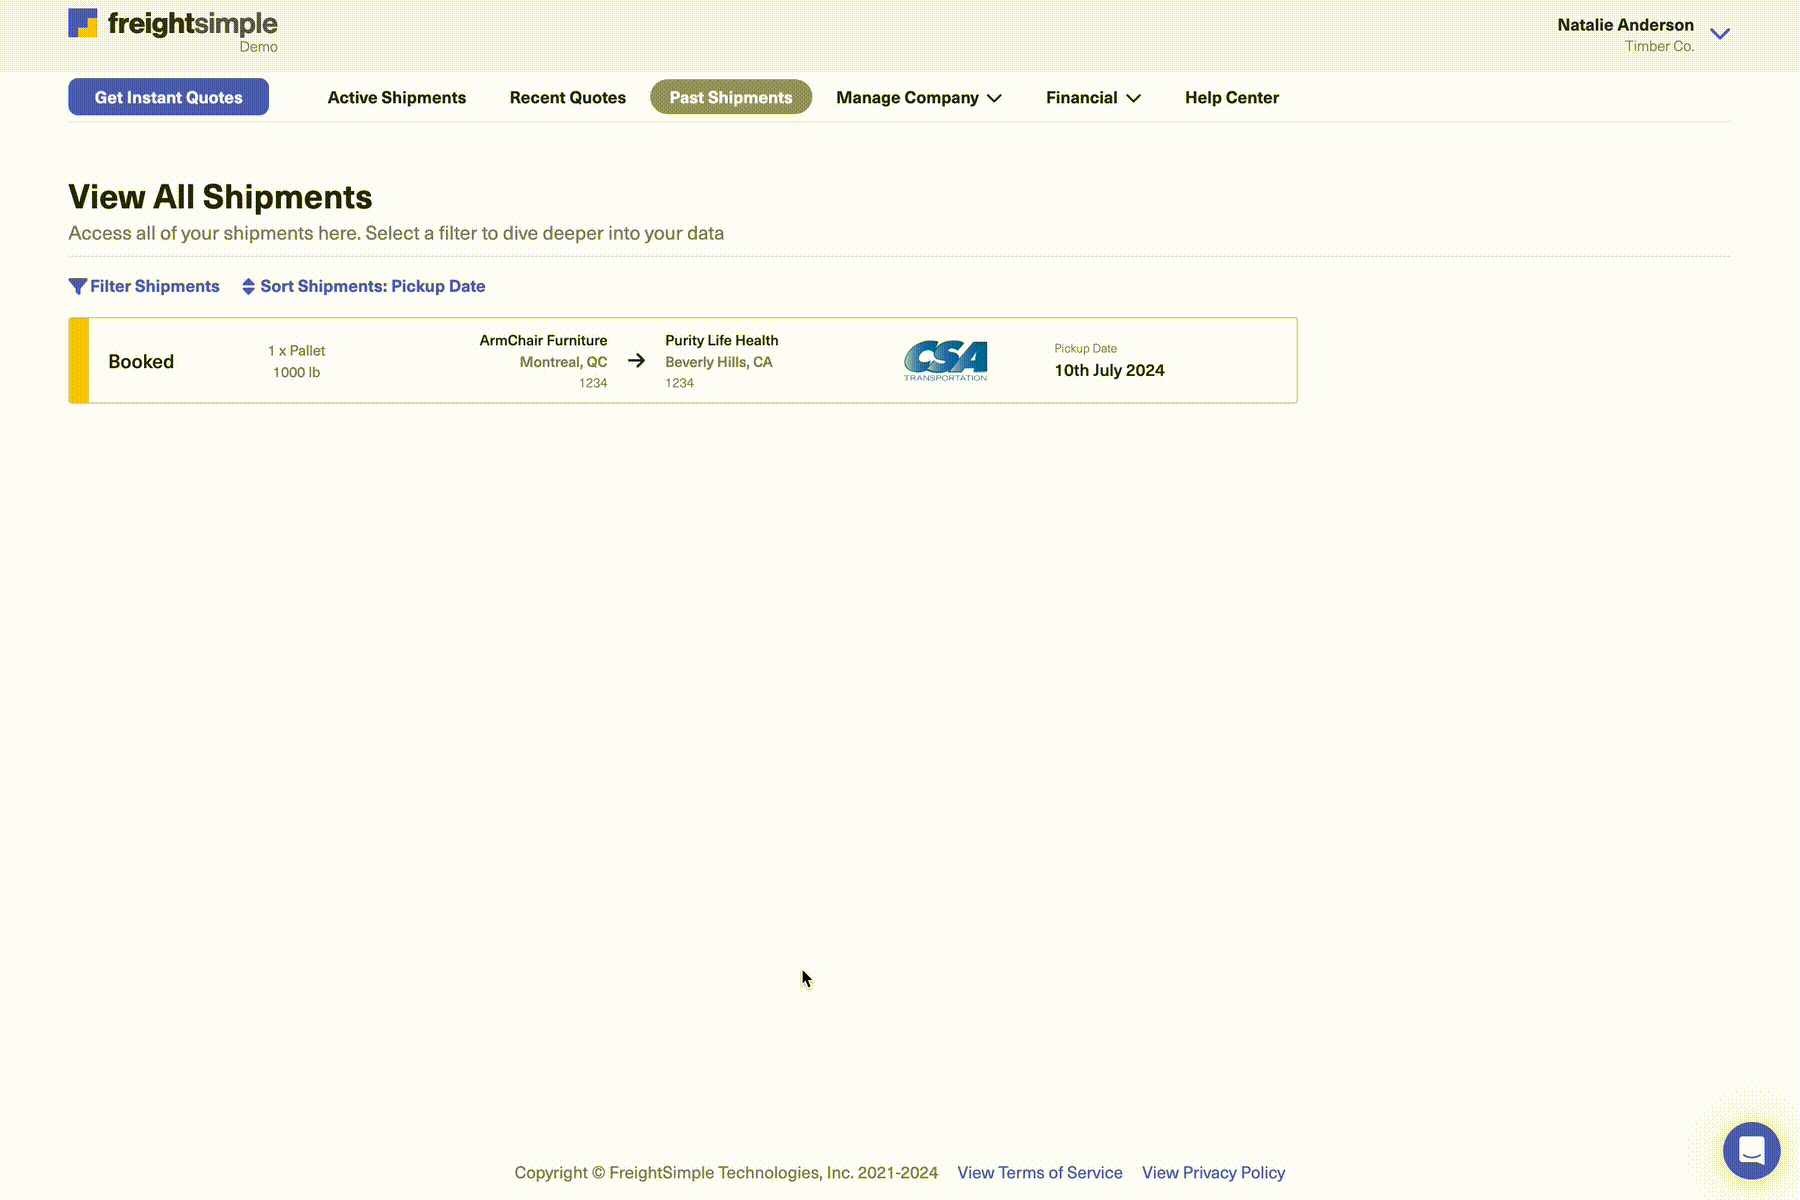Image resolution: width=1800 pixels, height=1200 pixels.
Task: Expand the Manage Company menu
Action: coord(918,98)
